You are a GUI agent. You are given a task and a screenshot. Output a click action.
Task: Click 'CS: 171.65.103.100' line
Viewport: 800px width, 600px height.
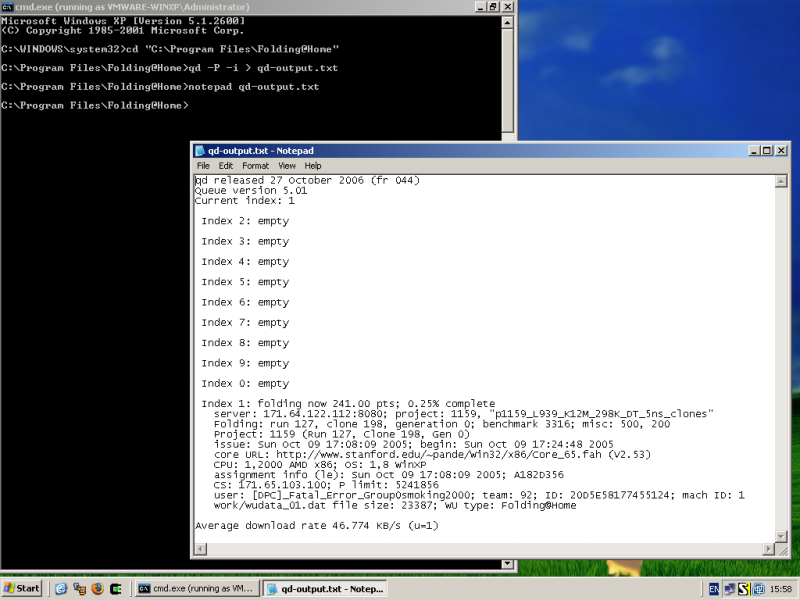326,485
